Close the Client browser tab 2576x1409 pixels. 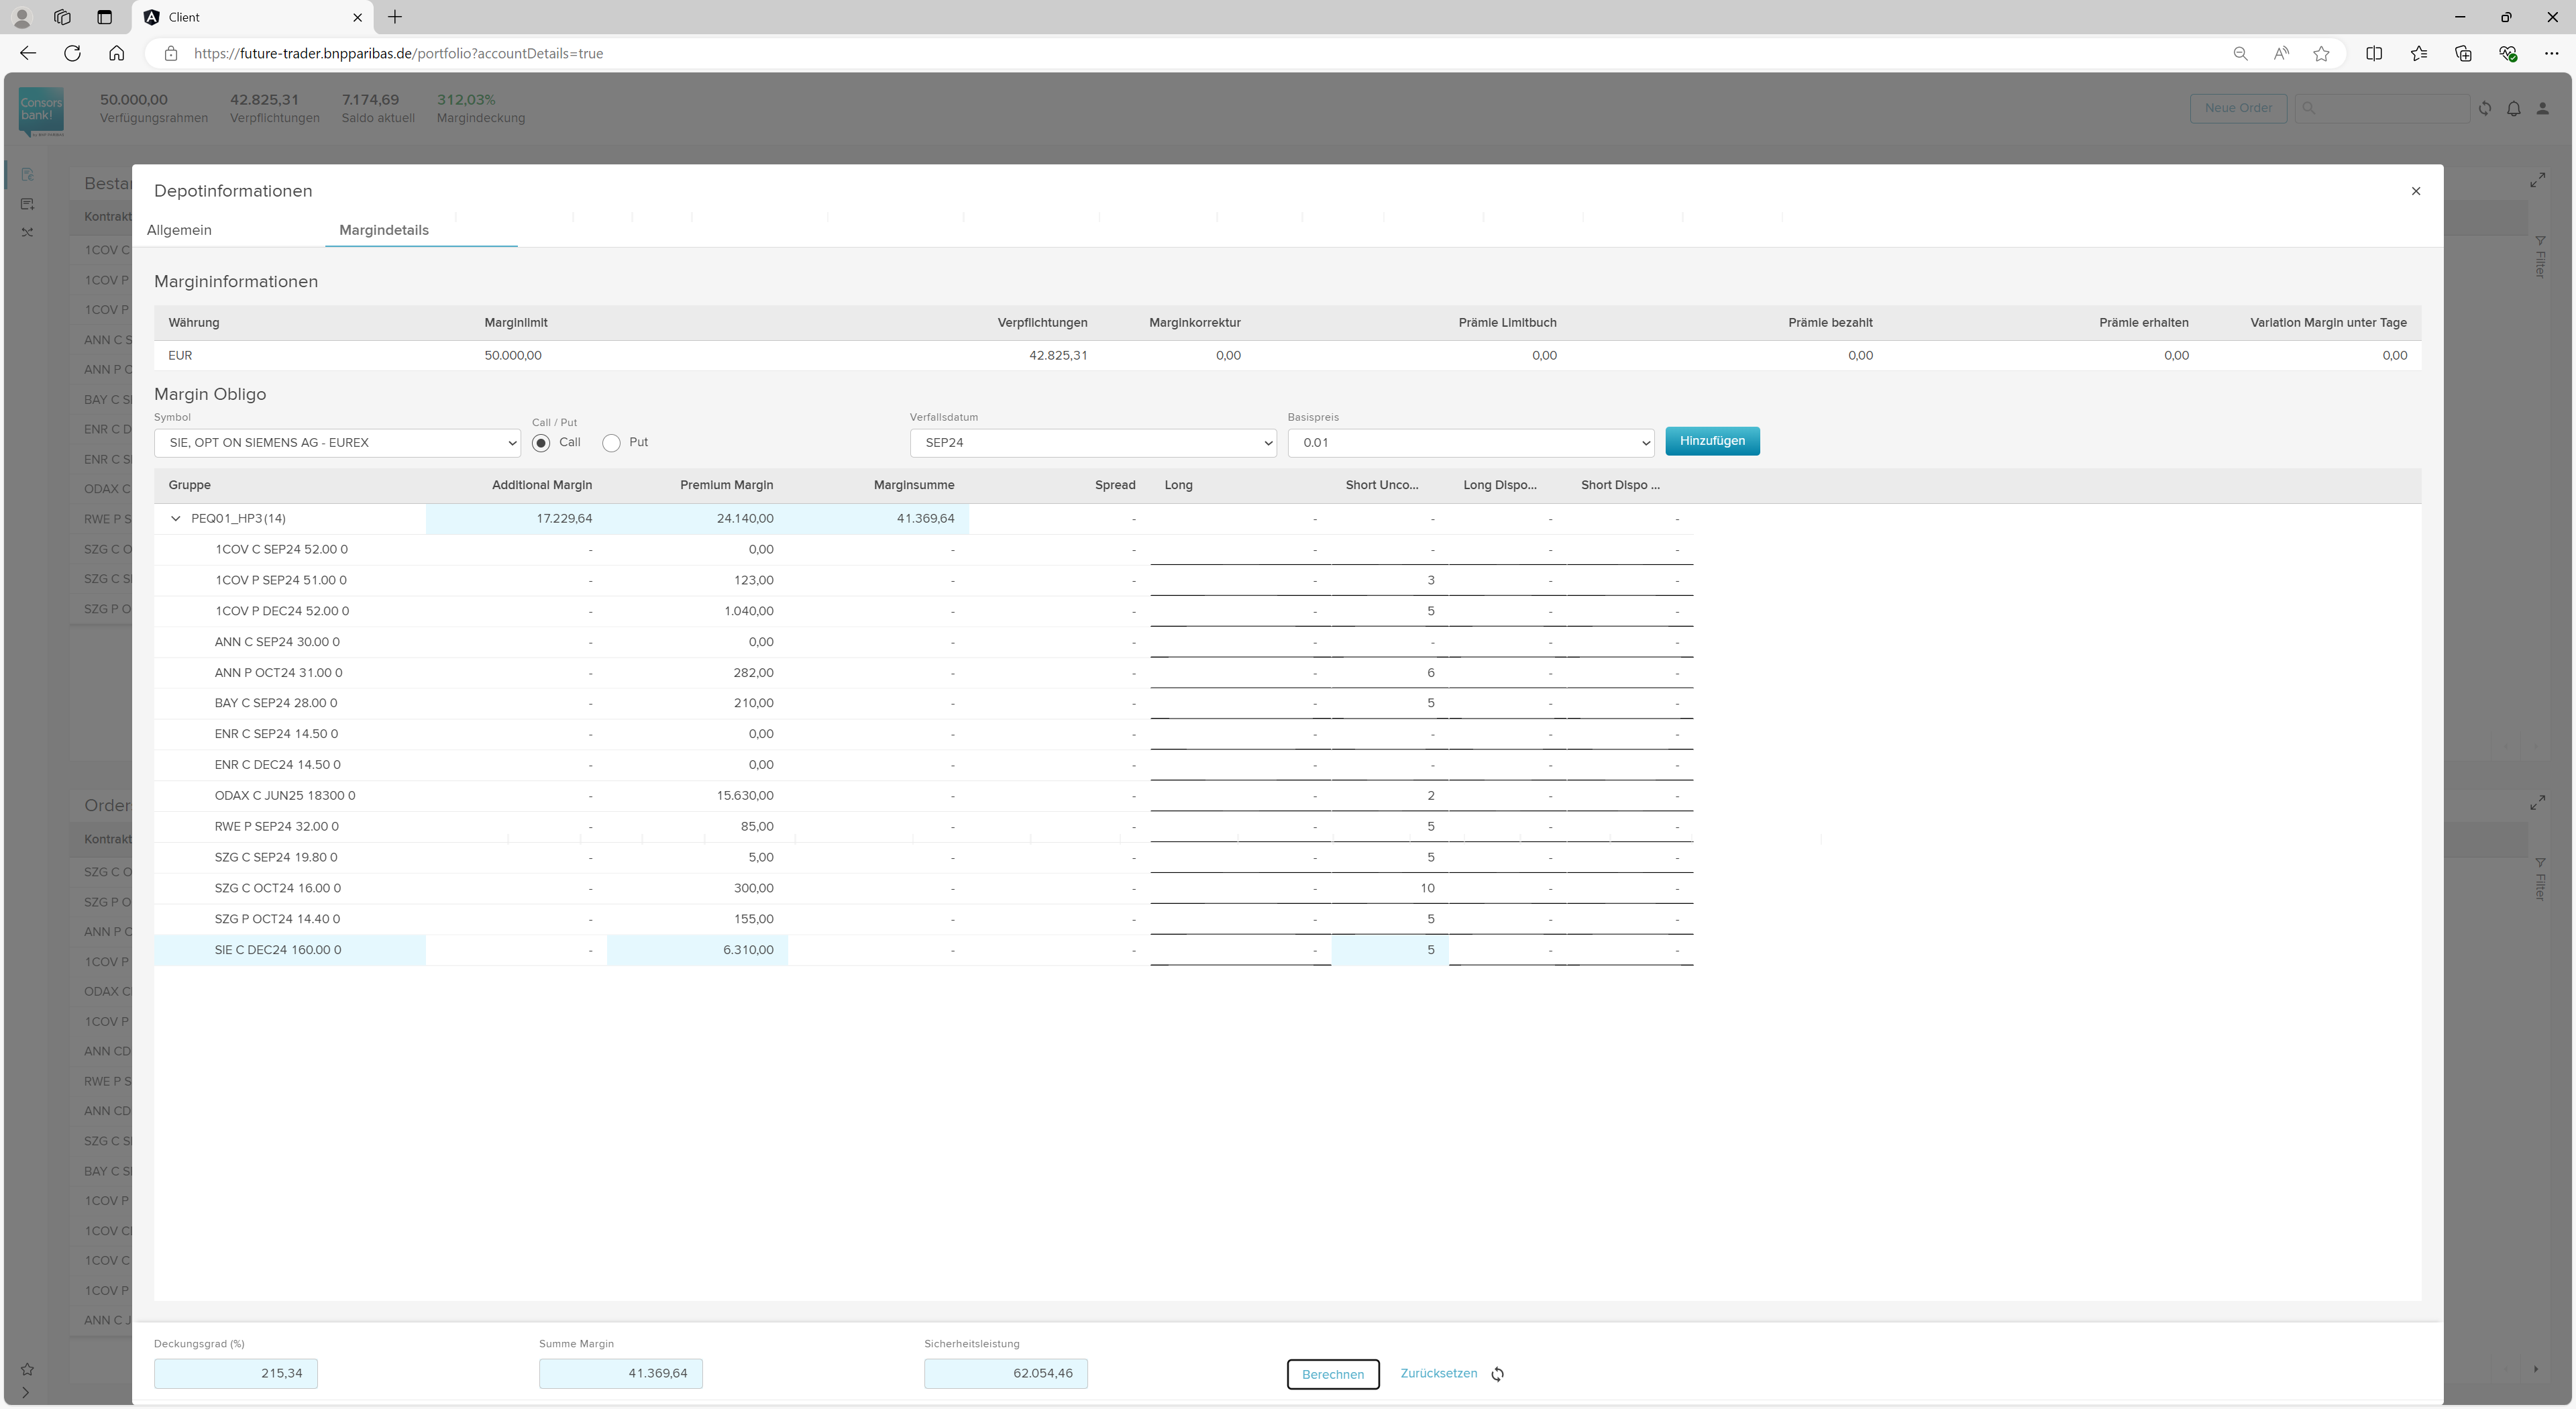click(x=357, y=17)
